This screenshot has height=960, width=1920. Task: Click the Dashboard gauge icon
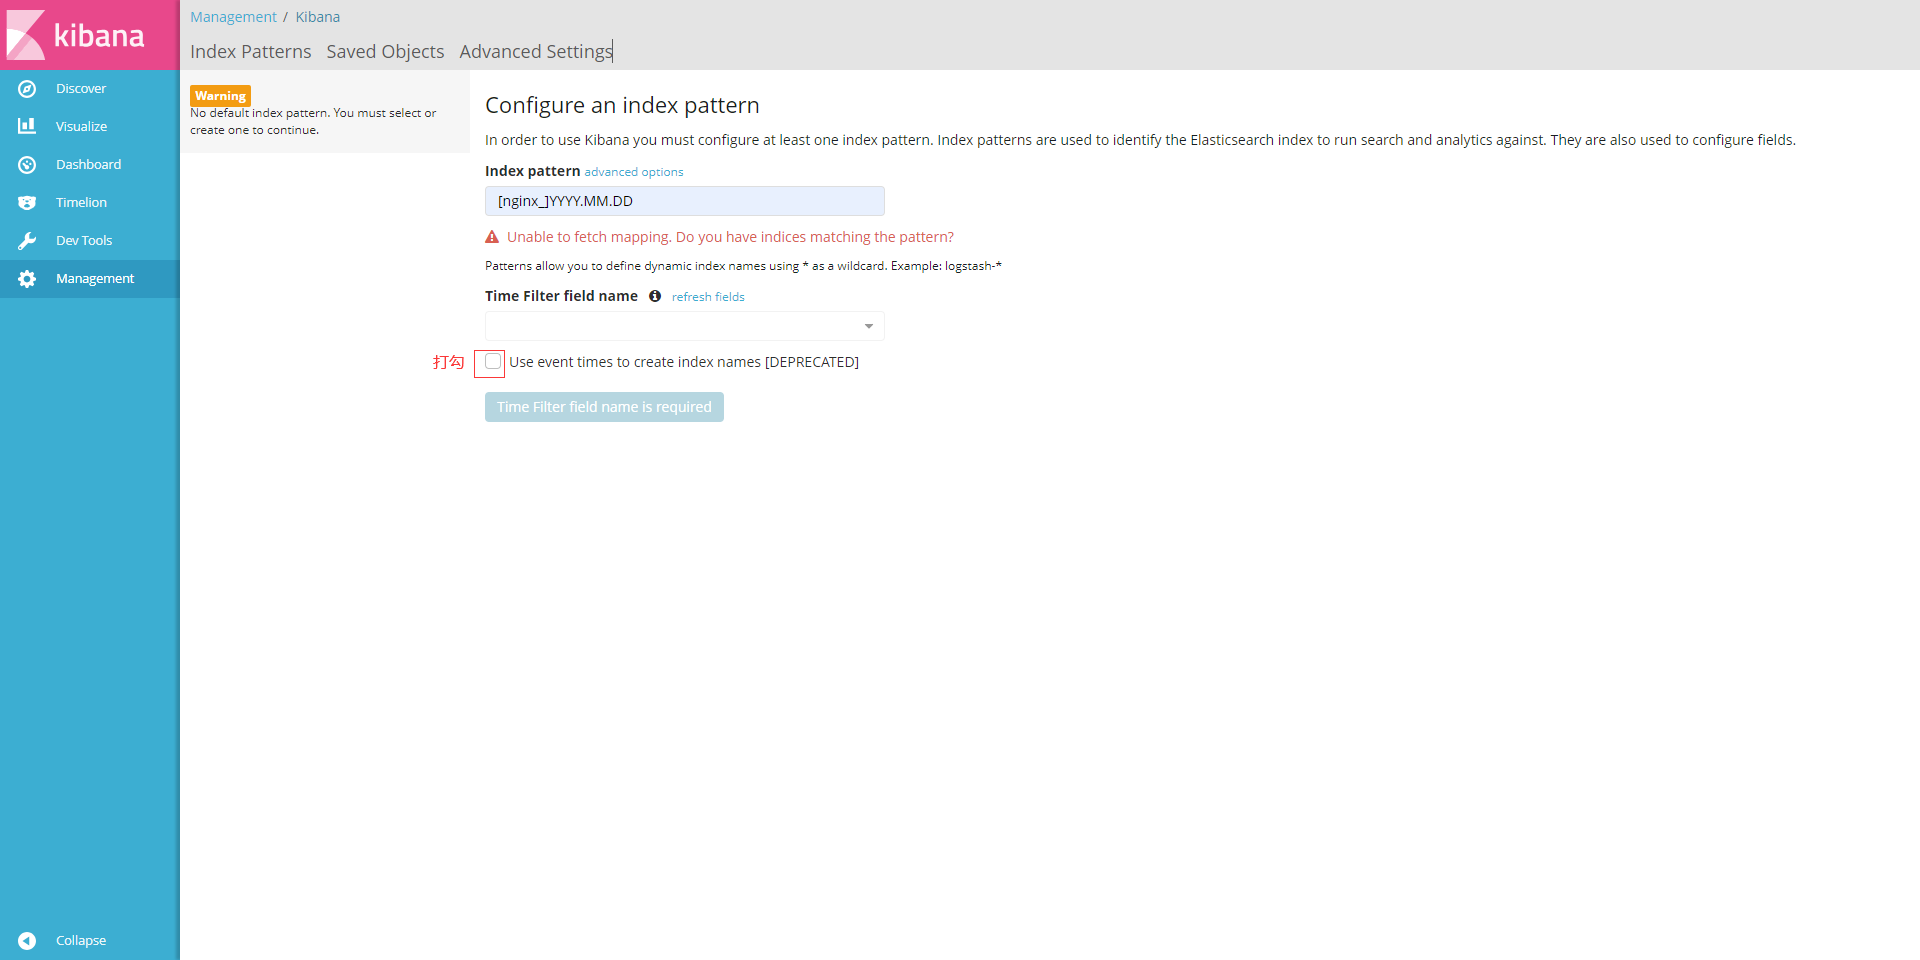pos(27,165)
